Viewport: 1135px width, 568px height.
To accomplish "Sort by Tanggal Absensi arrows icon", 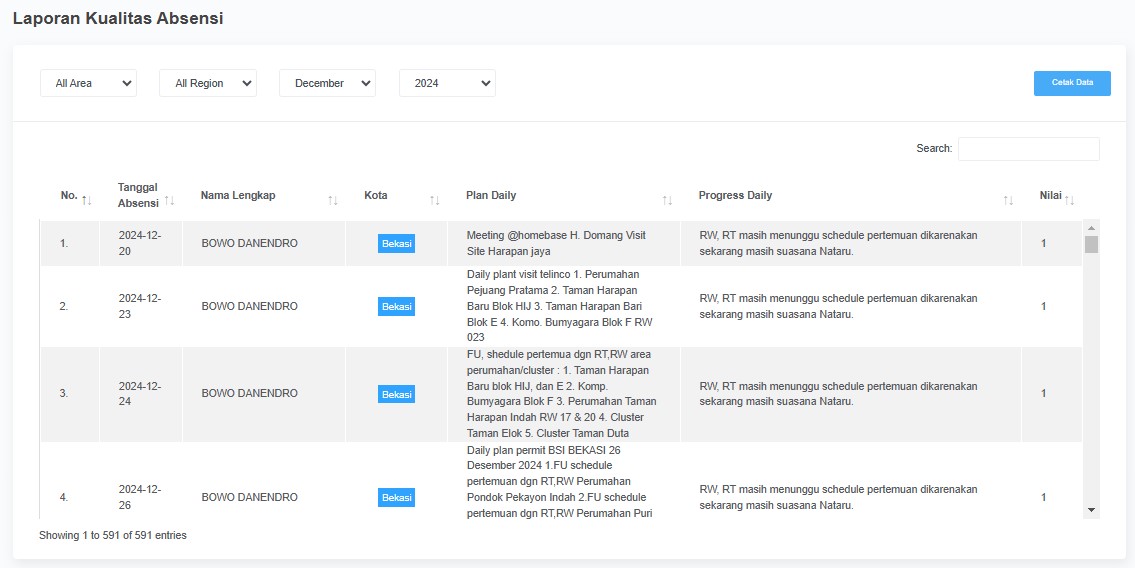I will coord(170,201).
